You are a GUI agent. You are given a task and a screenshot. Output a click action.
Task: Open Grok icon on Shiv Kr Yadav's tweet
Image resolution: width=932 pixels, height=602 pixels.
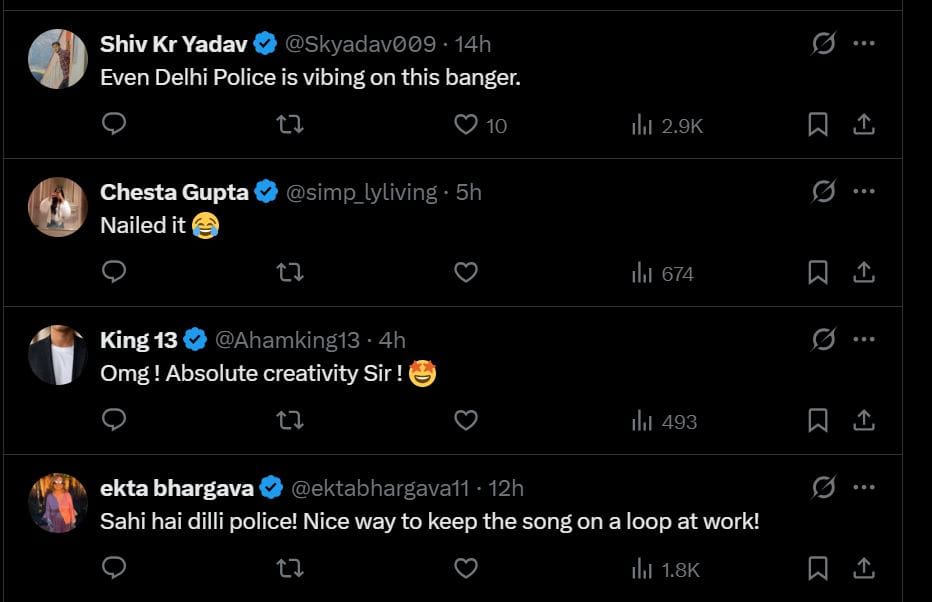click(x=823, y=44)
